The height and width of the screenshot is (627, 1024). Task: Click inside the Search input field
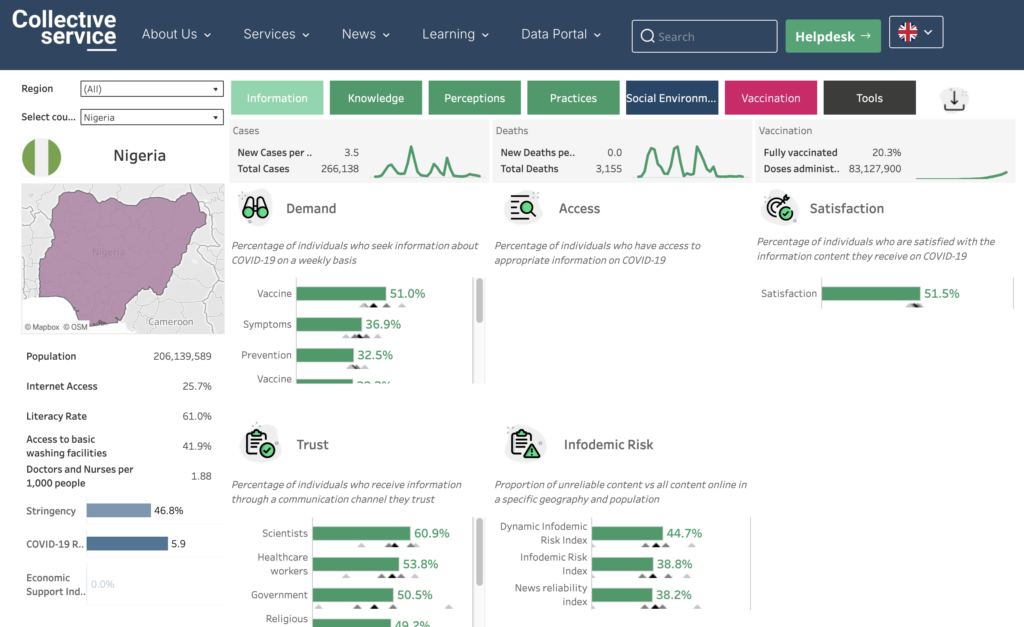tap(704, 36)
